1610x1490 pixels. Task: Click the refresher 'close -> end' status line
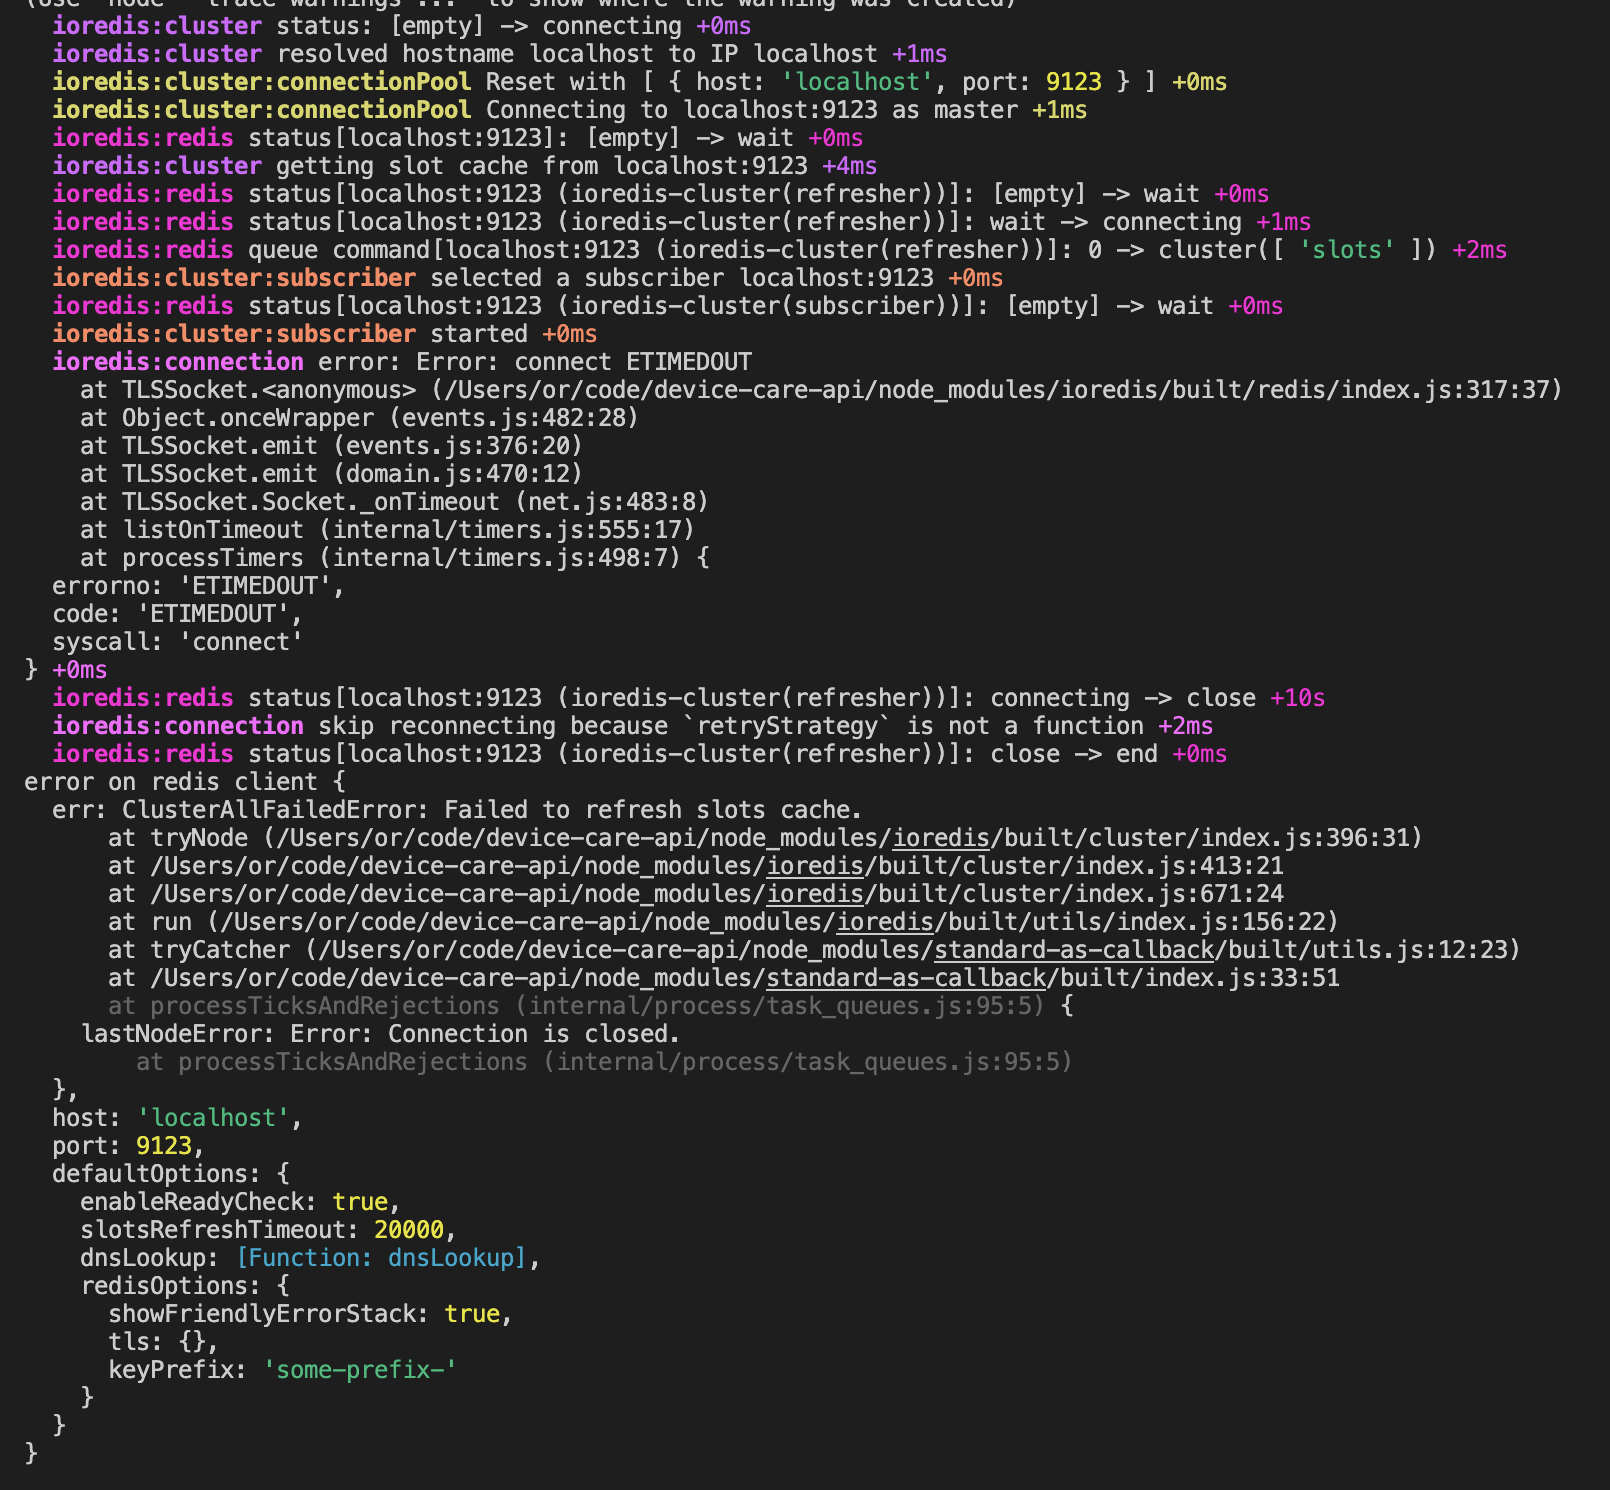(x=639, y=754)
